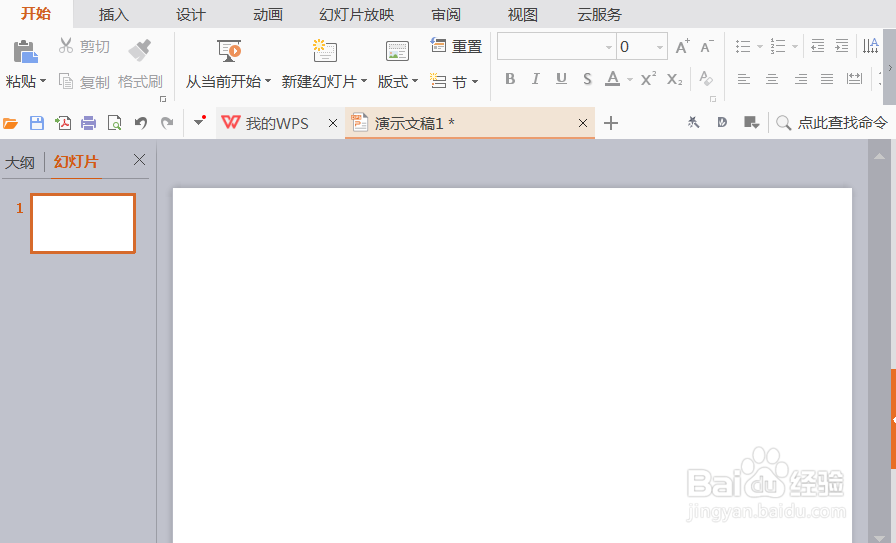Close the slide panel with X
This screenshot has height=543, width=896.
pyautogui.click(x=139, y=160)
